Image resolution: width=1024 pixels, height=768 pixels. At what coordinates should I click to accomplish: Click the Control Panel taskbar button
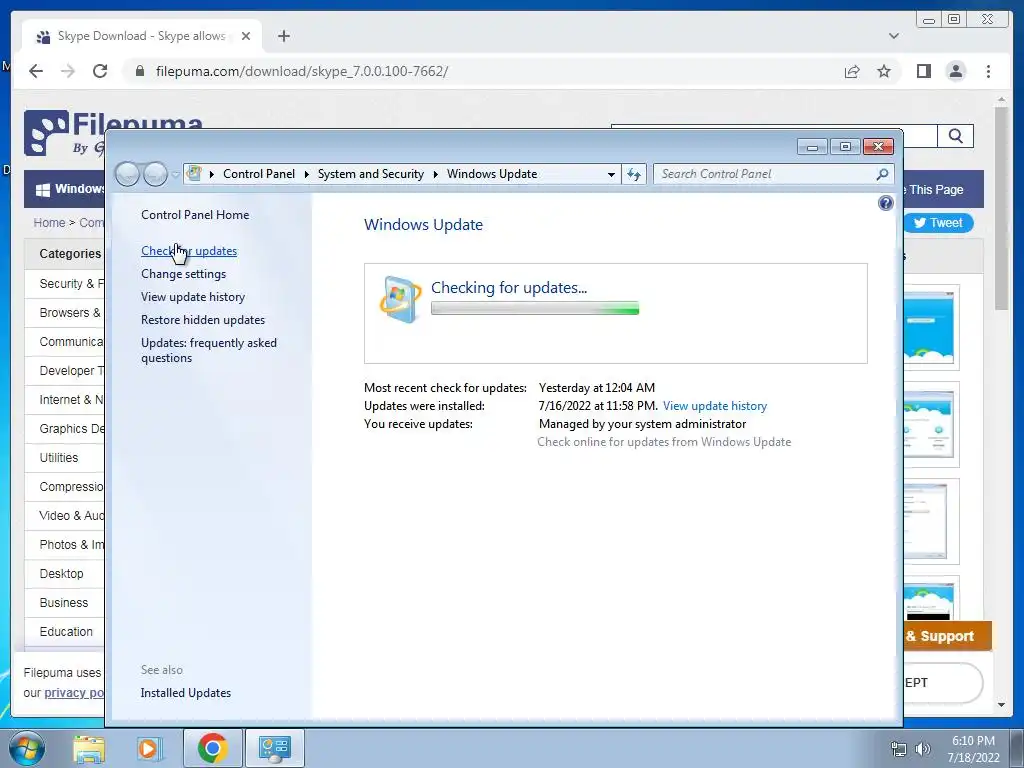click(x=274, y=748)
